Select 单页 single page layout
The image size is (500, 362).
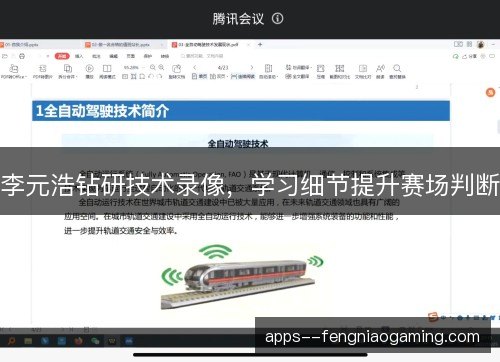[x=200, y=76]
